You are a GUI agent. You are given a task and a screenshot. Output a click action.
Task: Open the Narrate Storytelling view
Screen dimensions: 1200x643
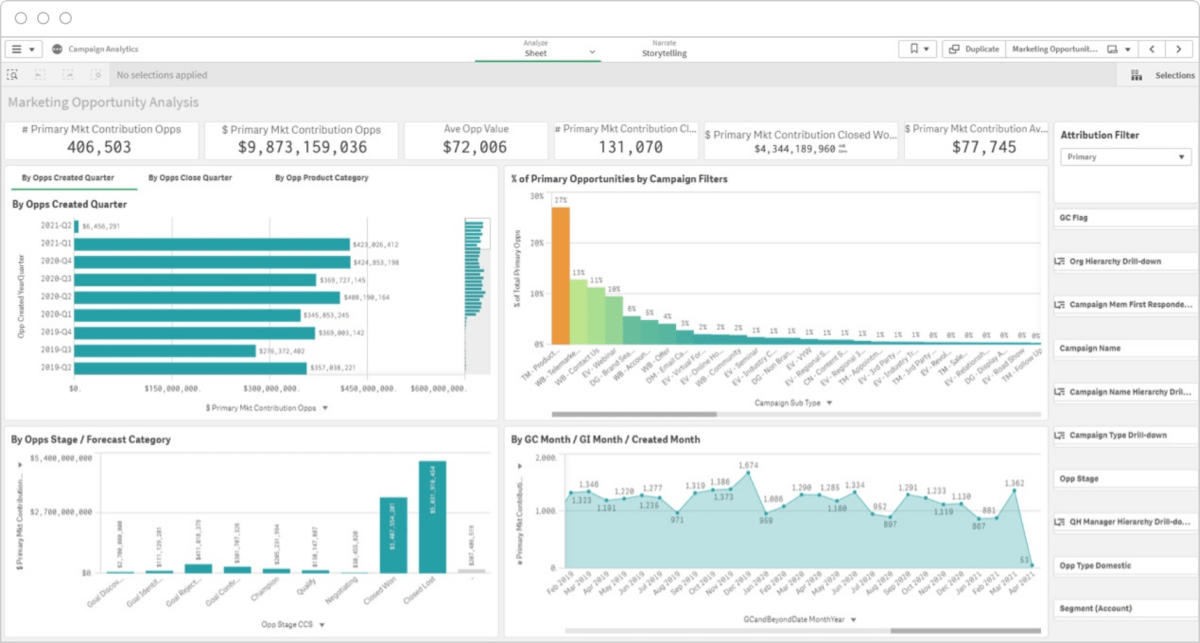(x=664, y=49)
